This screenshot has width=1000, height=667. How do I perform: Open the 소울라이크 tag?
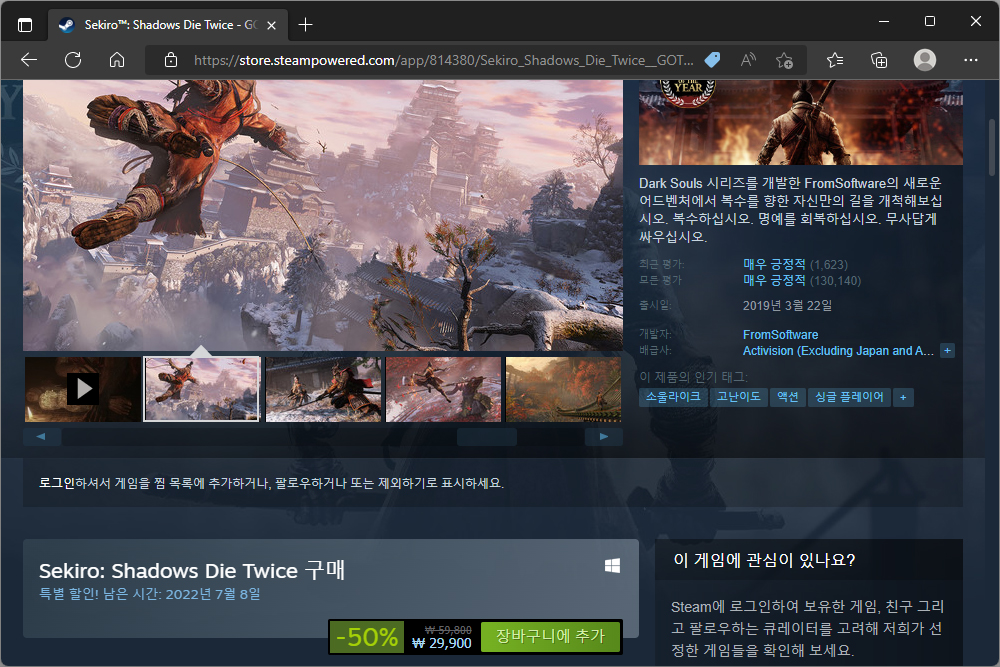[x=673, y=397]
